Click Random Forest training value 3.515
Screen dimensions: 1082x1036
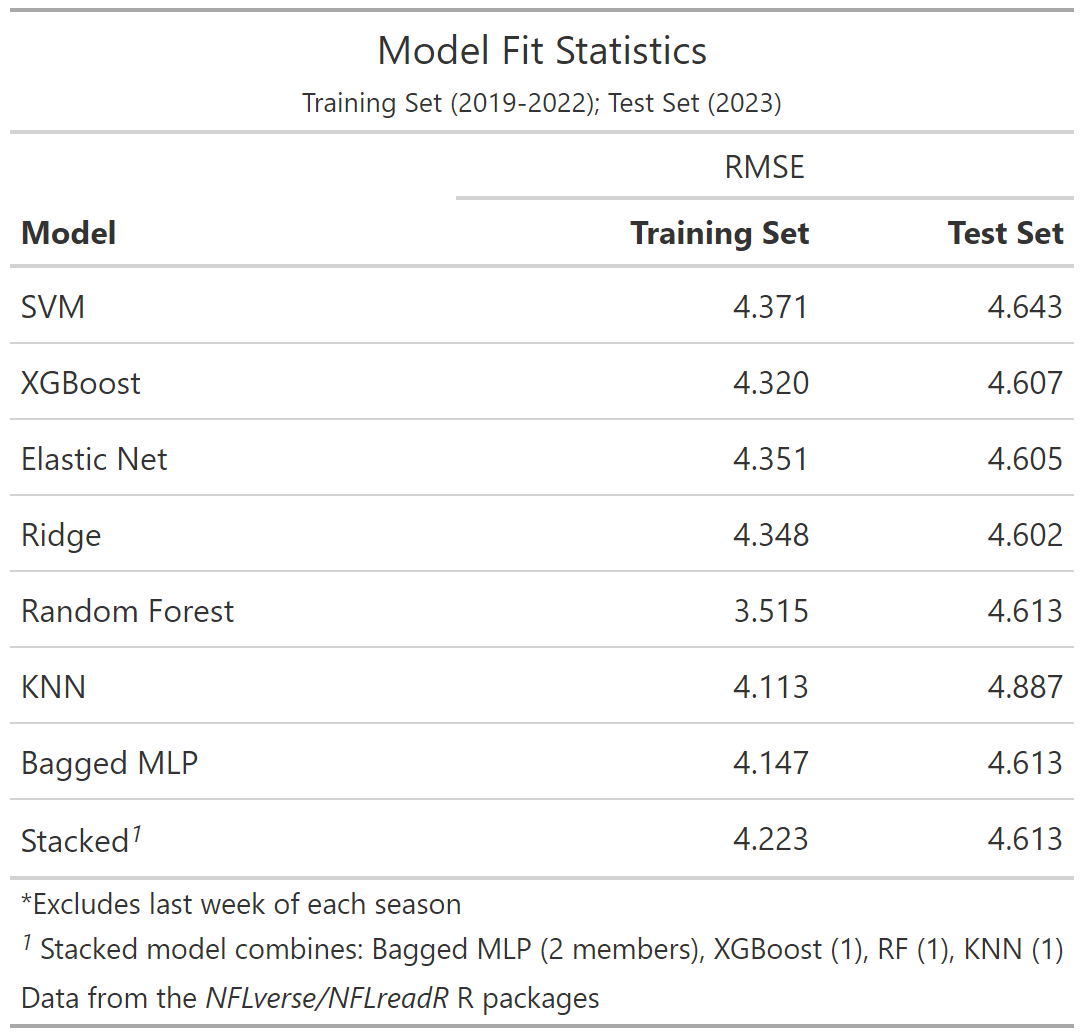pos(770,611)
